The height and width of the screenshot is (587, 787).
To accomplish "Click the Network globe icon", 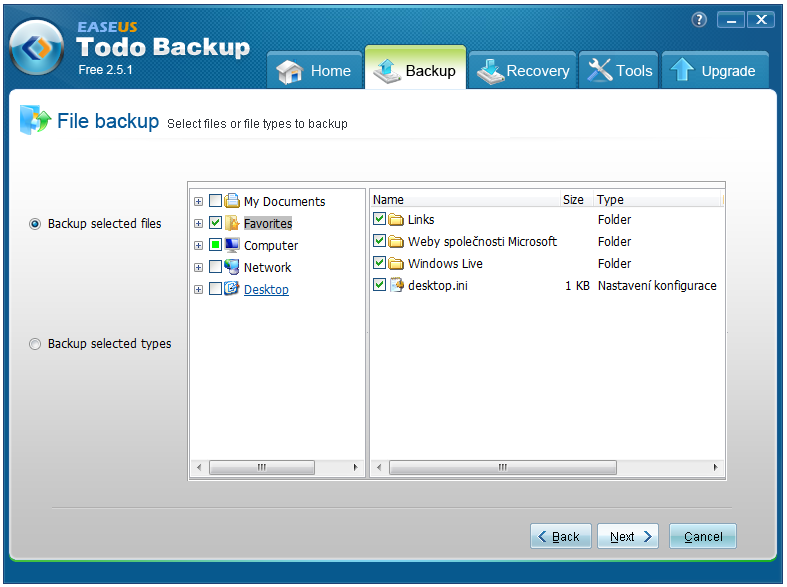I will 232,267.
